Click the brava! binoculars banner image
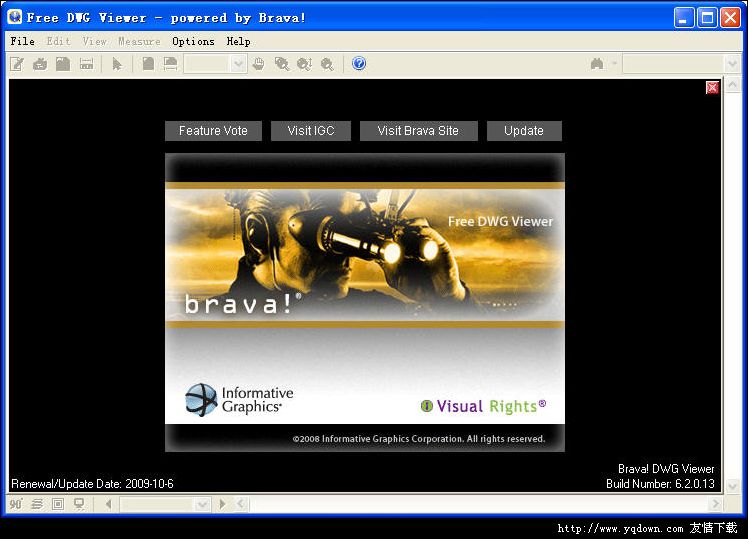This screenshot has width=748, height=539. 365,255
